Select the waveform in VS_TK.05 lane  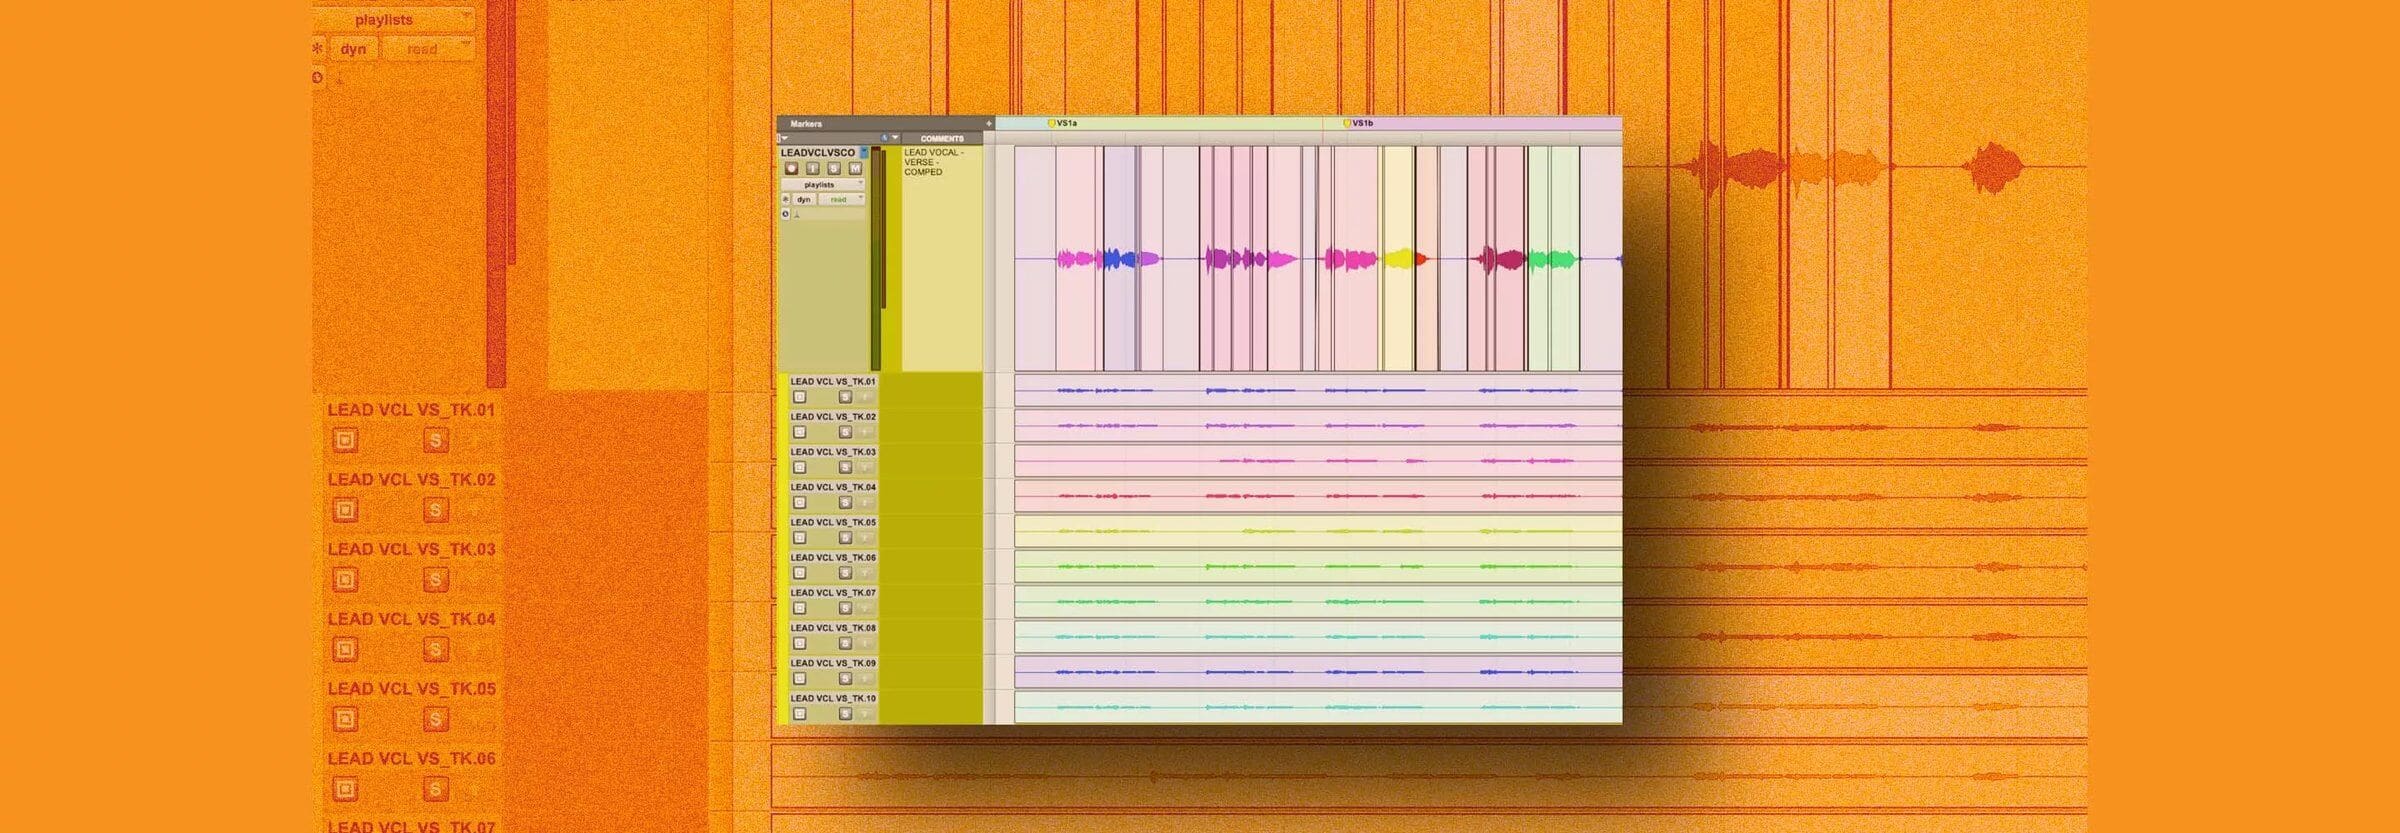point(1318,531)
